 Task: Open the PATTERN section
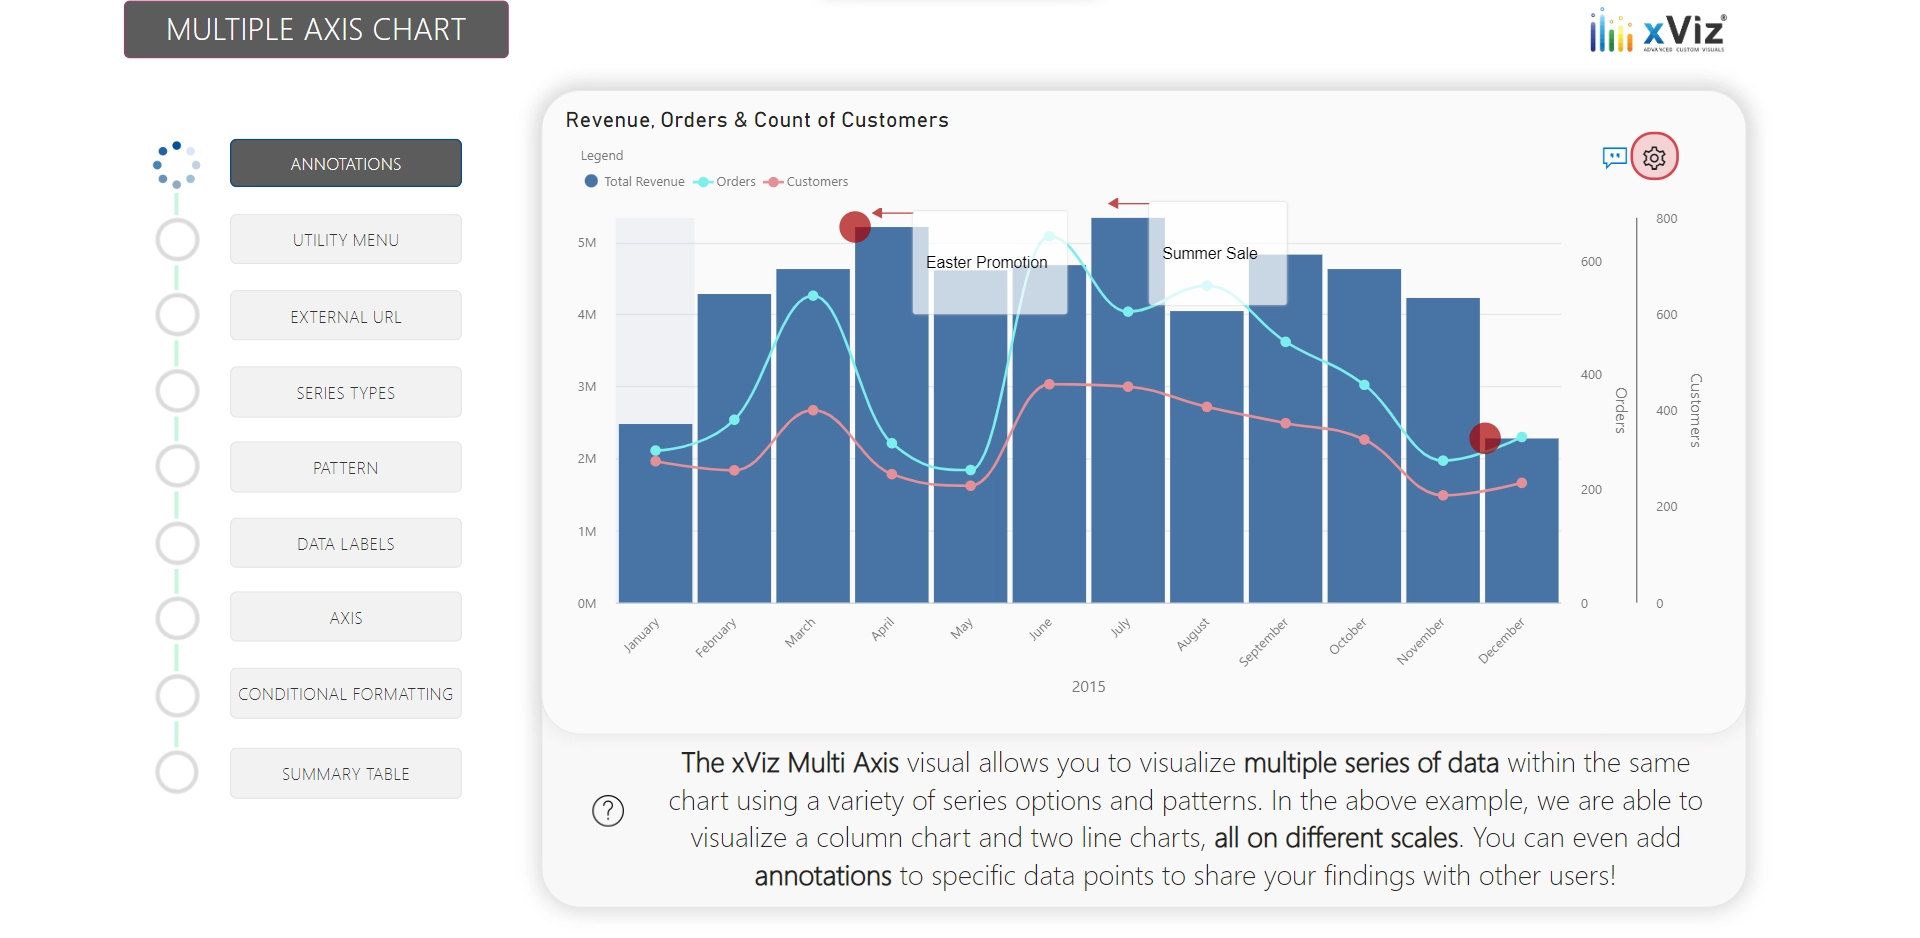(x=345, y=467)
